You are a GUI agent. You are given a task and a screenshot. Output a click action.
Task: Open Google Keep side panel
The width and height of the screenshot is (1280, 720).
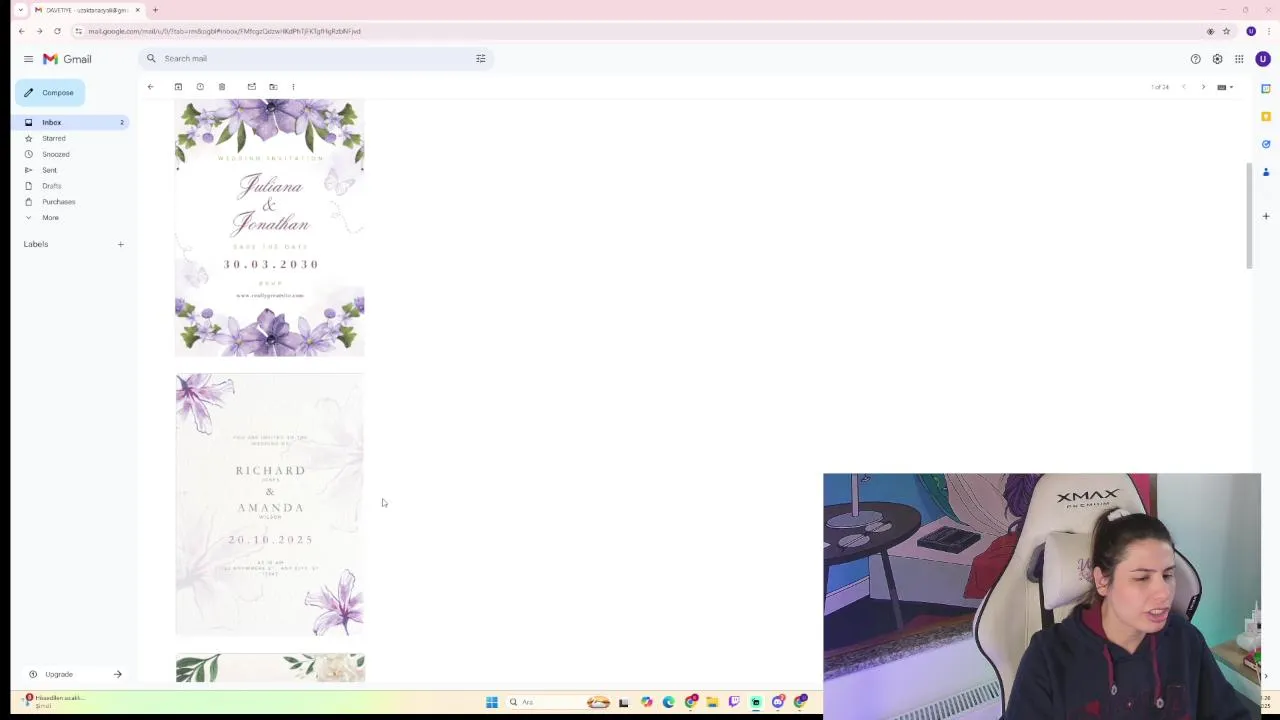click(1265, 116)
